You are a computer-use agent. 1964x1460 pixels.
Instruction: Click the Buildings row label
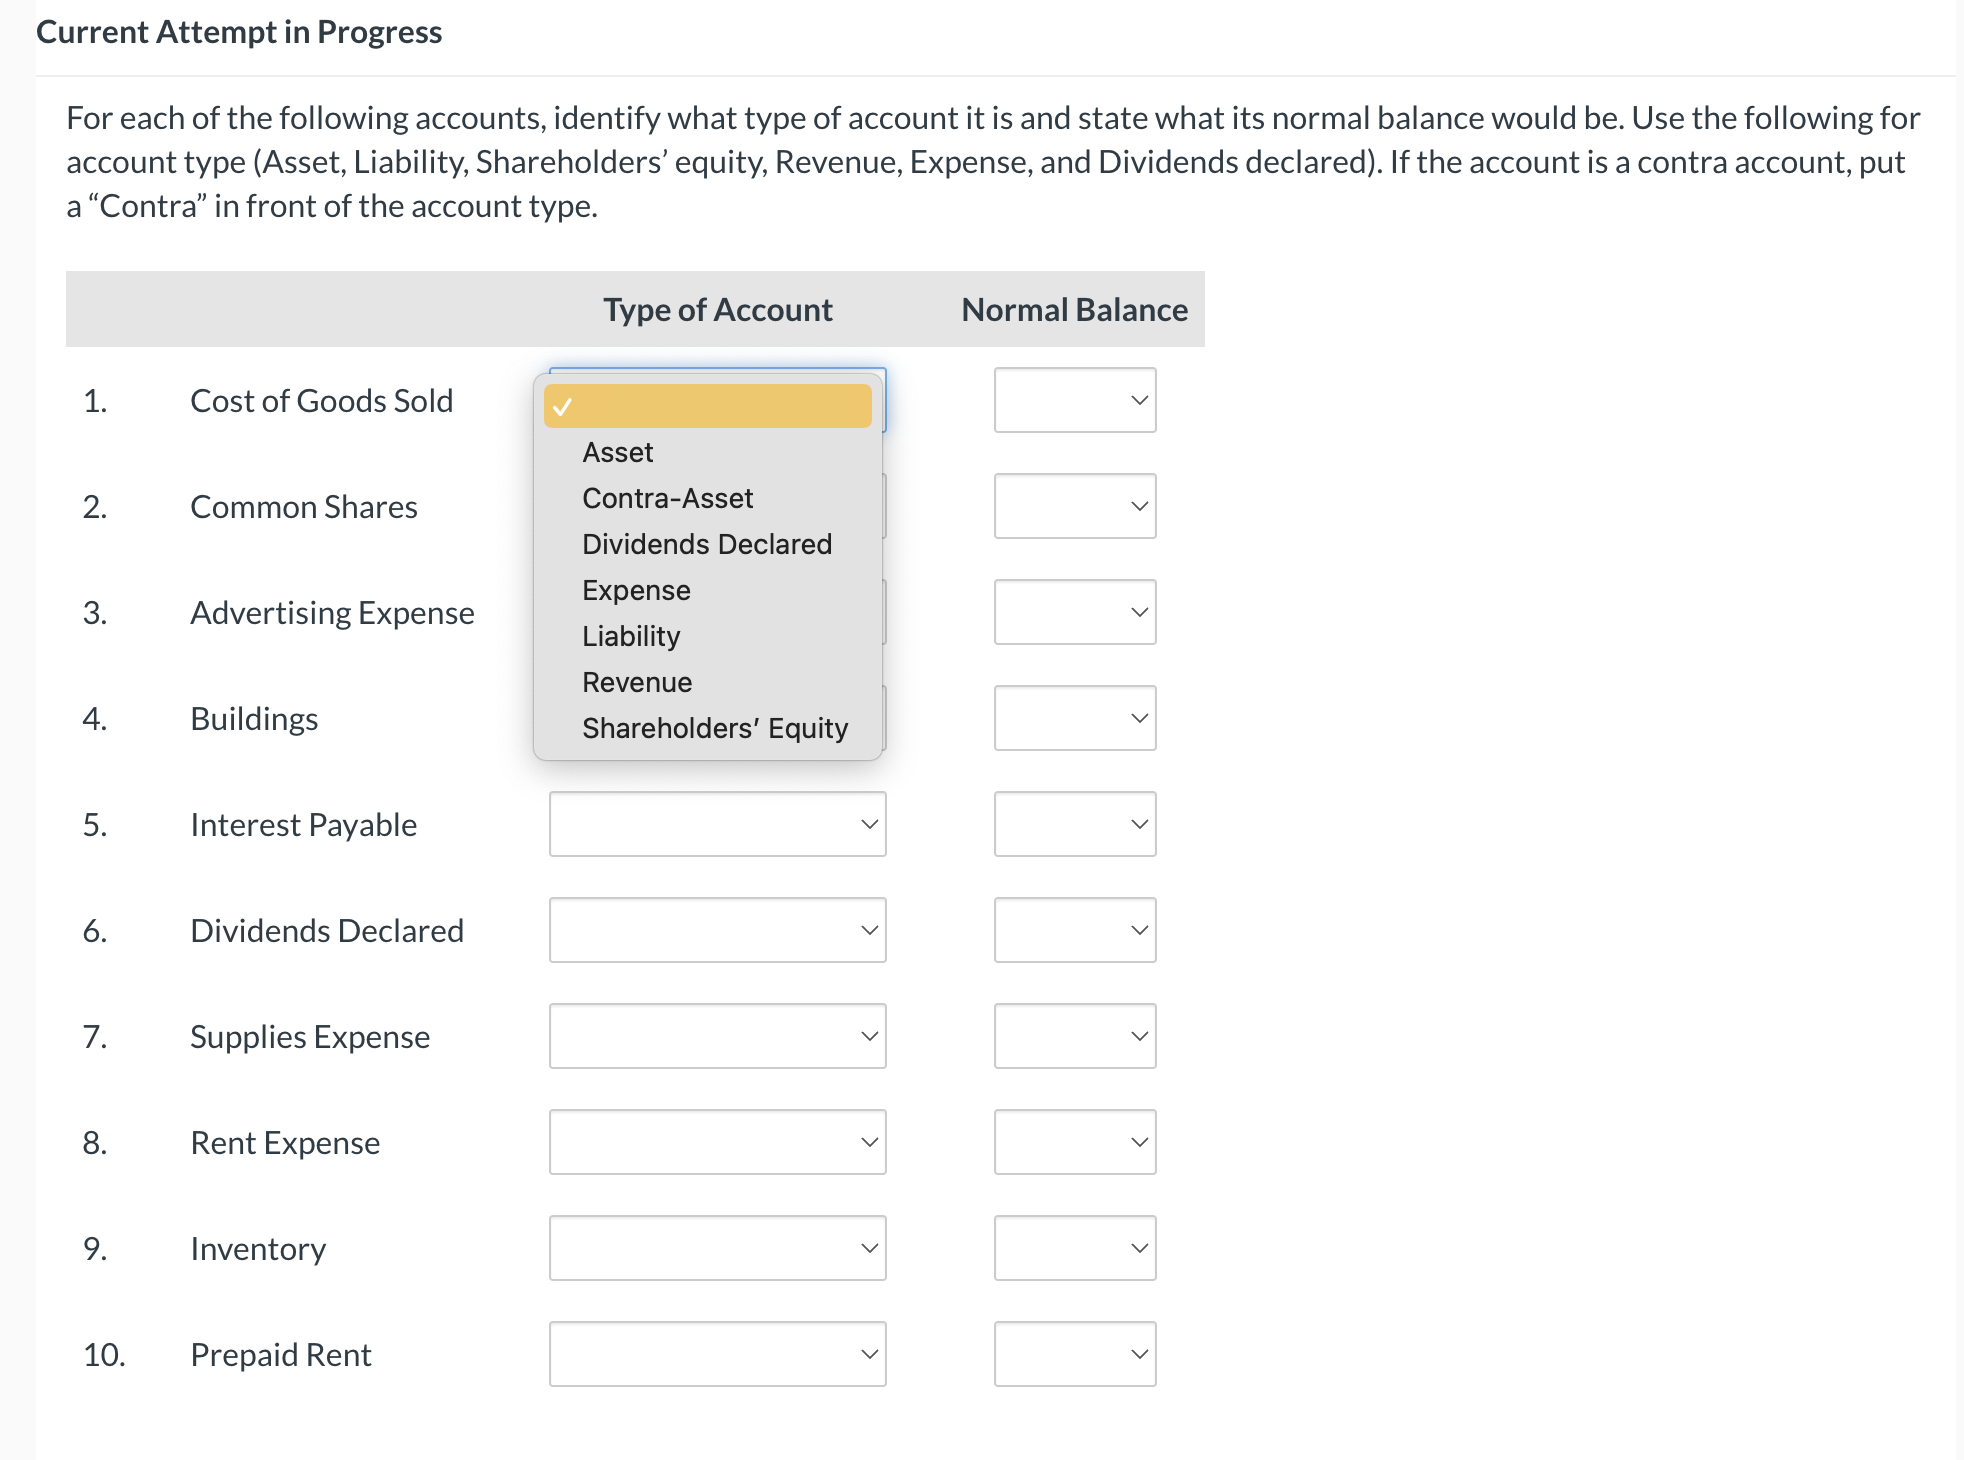[x=254, y=719]
